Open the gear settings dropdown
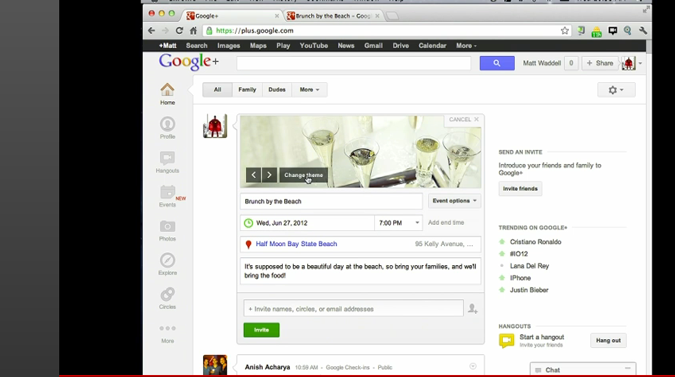This screenshot has width=675, height=377. point(616,90)
